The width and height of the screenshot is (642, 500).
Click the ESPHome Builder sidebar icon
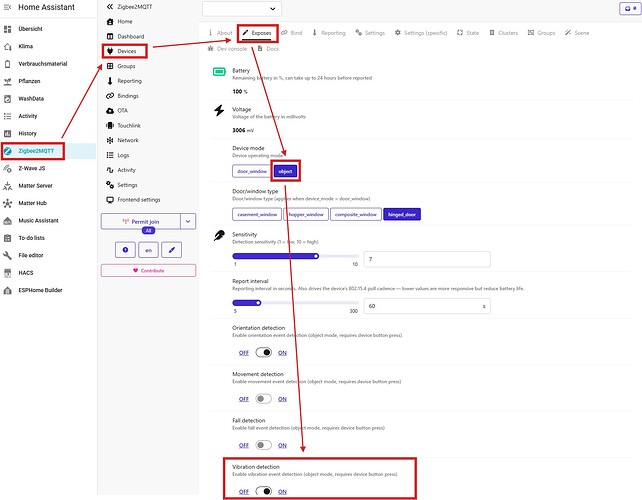[7, 290]
